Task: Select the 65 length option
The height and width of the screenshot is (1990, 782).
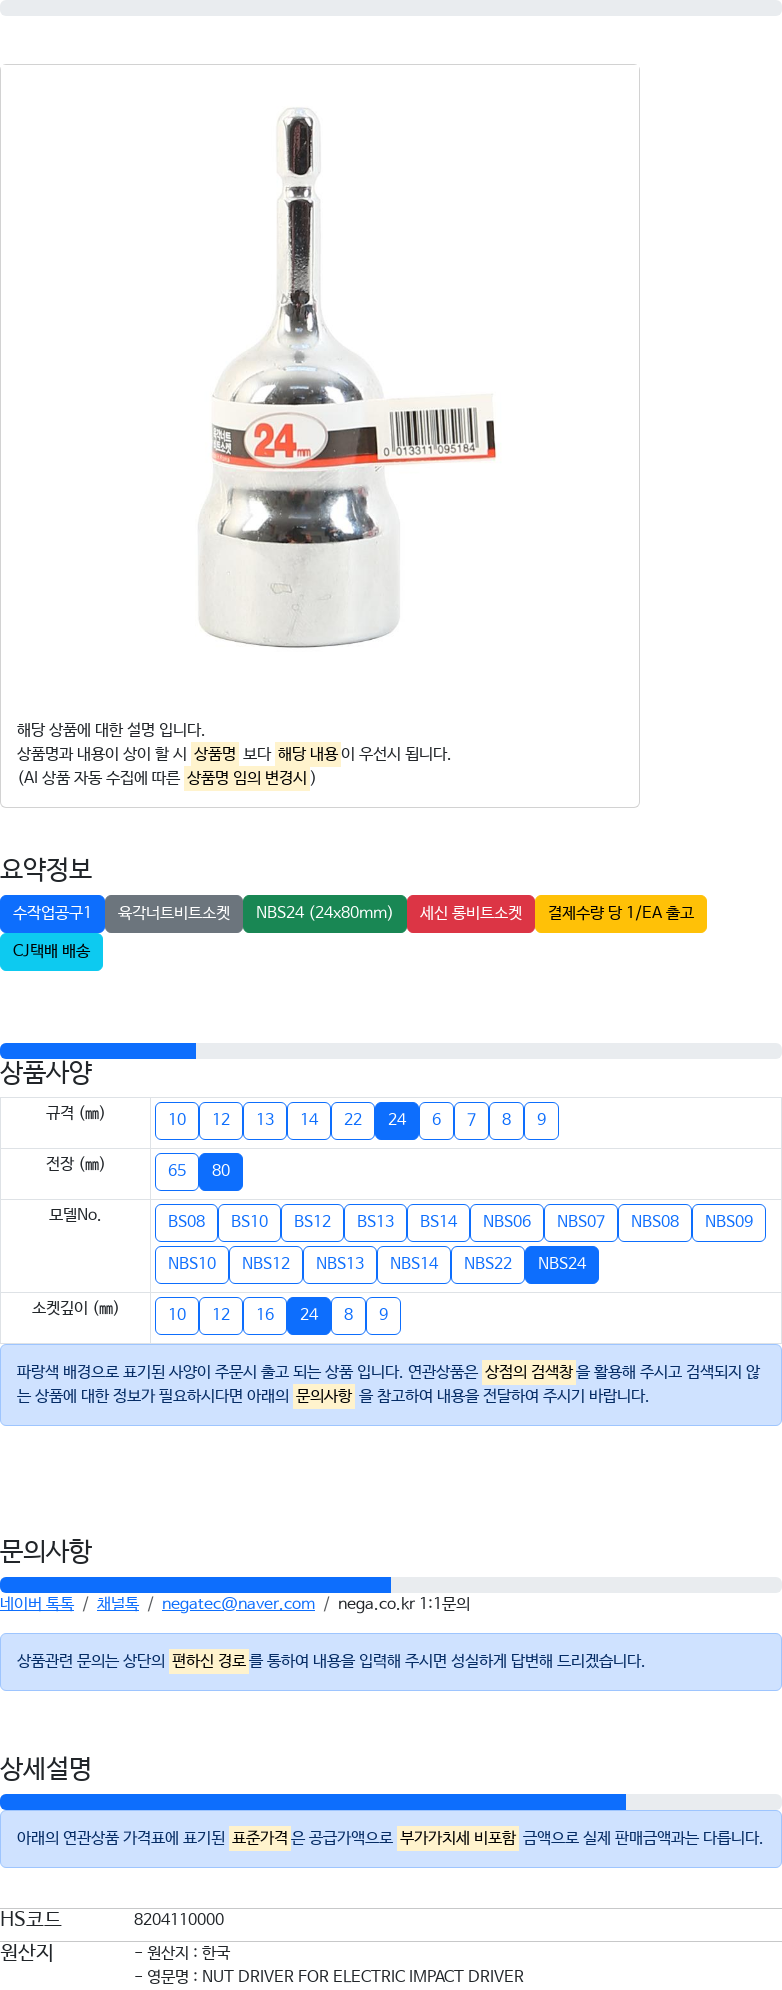Action: point(177,1171)
